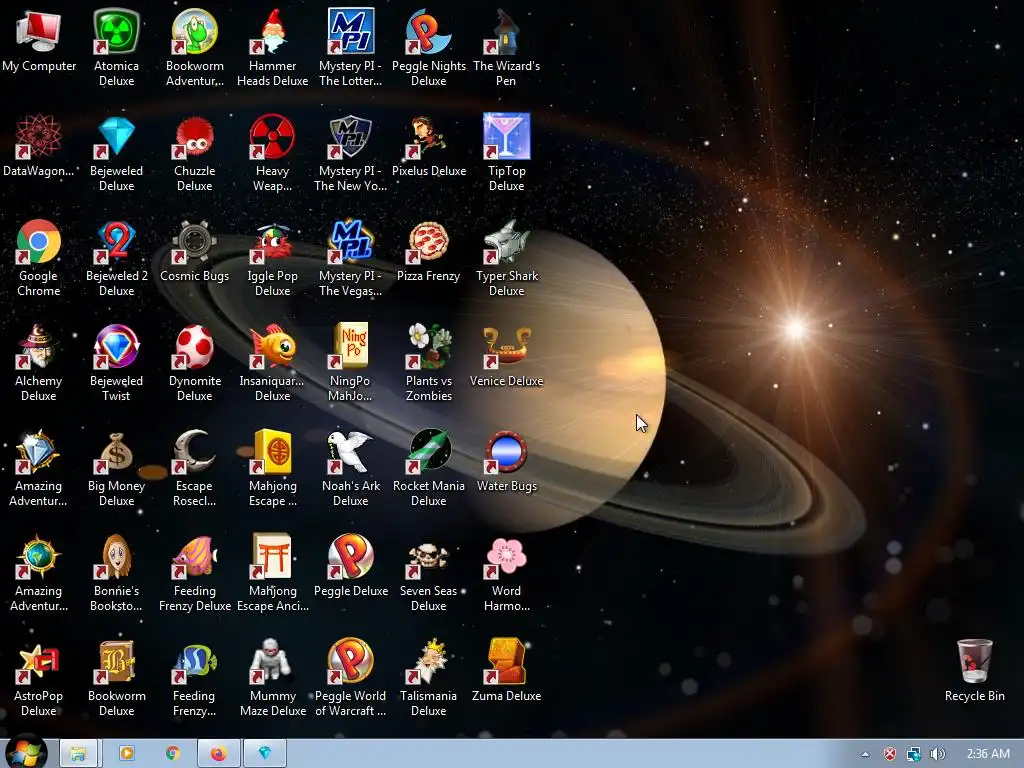Viewport: 1024px width, 768px height.
Task: Click the Typer Shark Deluxe shortcut
Action: (x=506, y=242)
